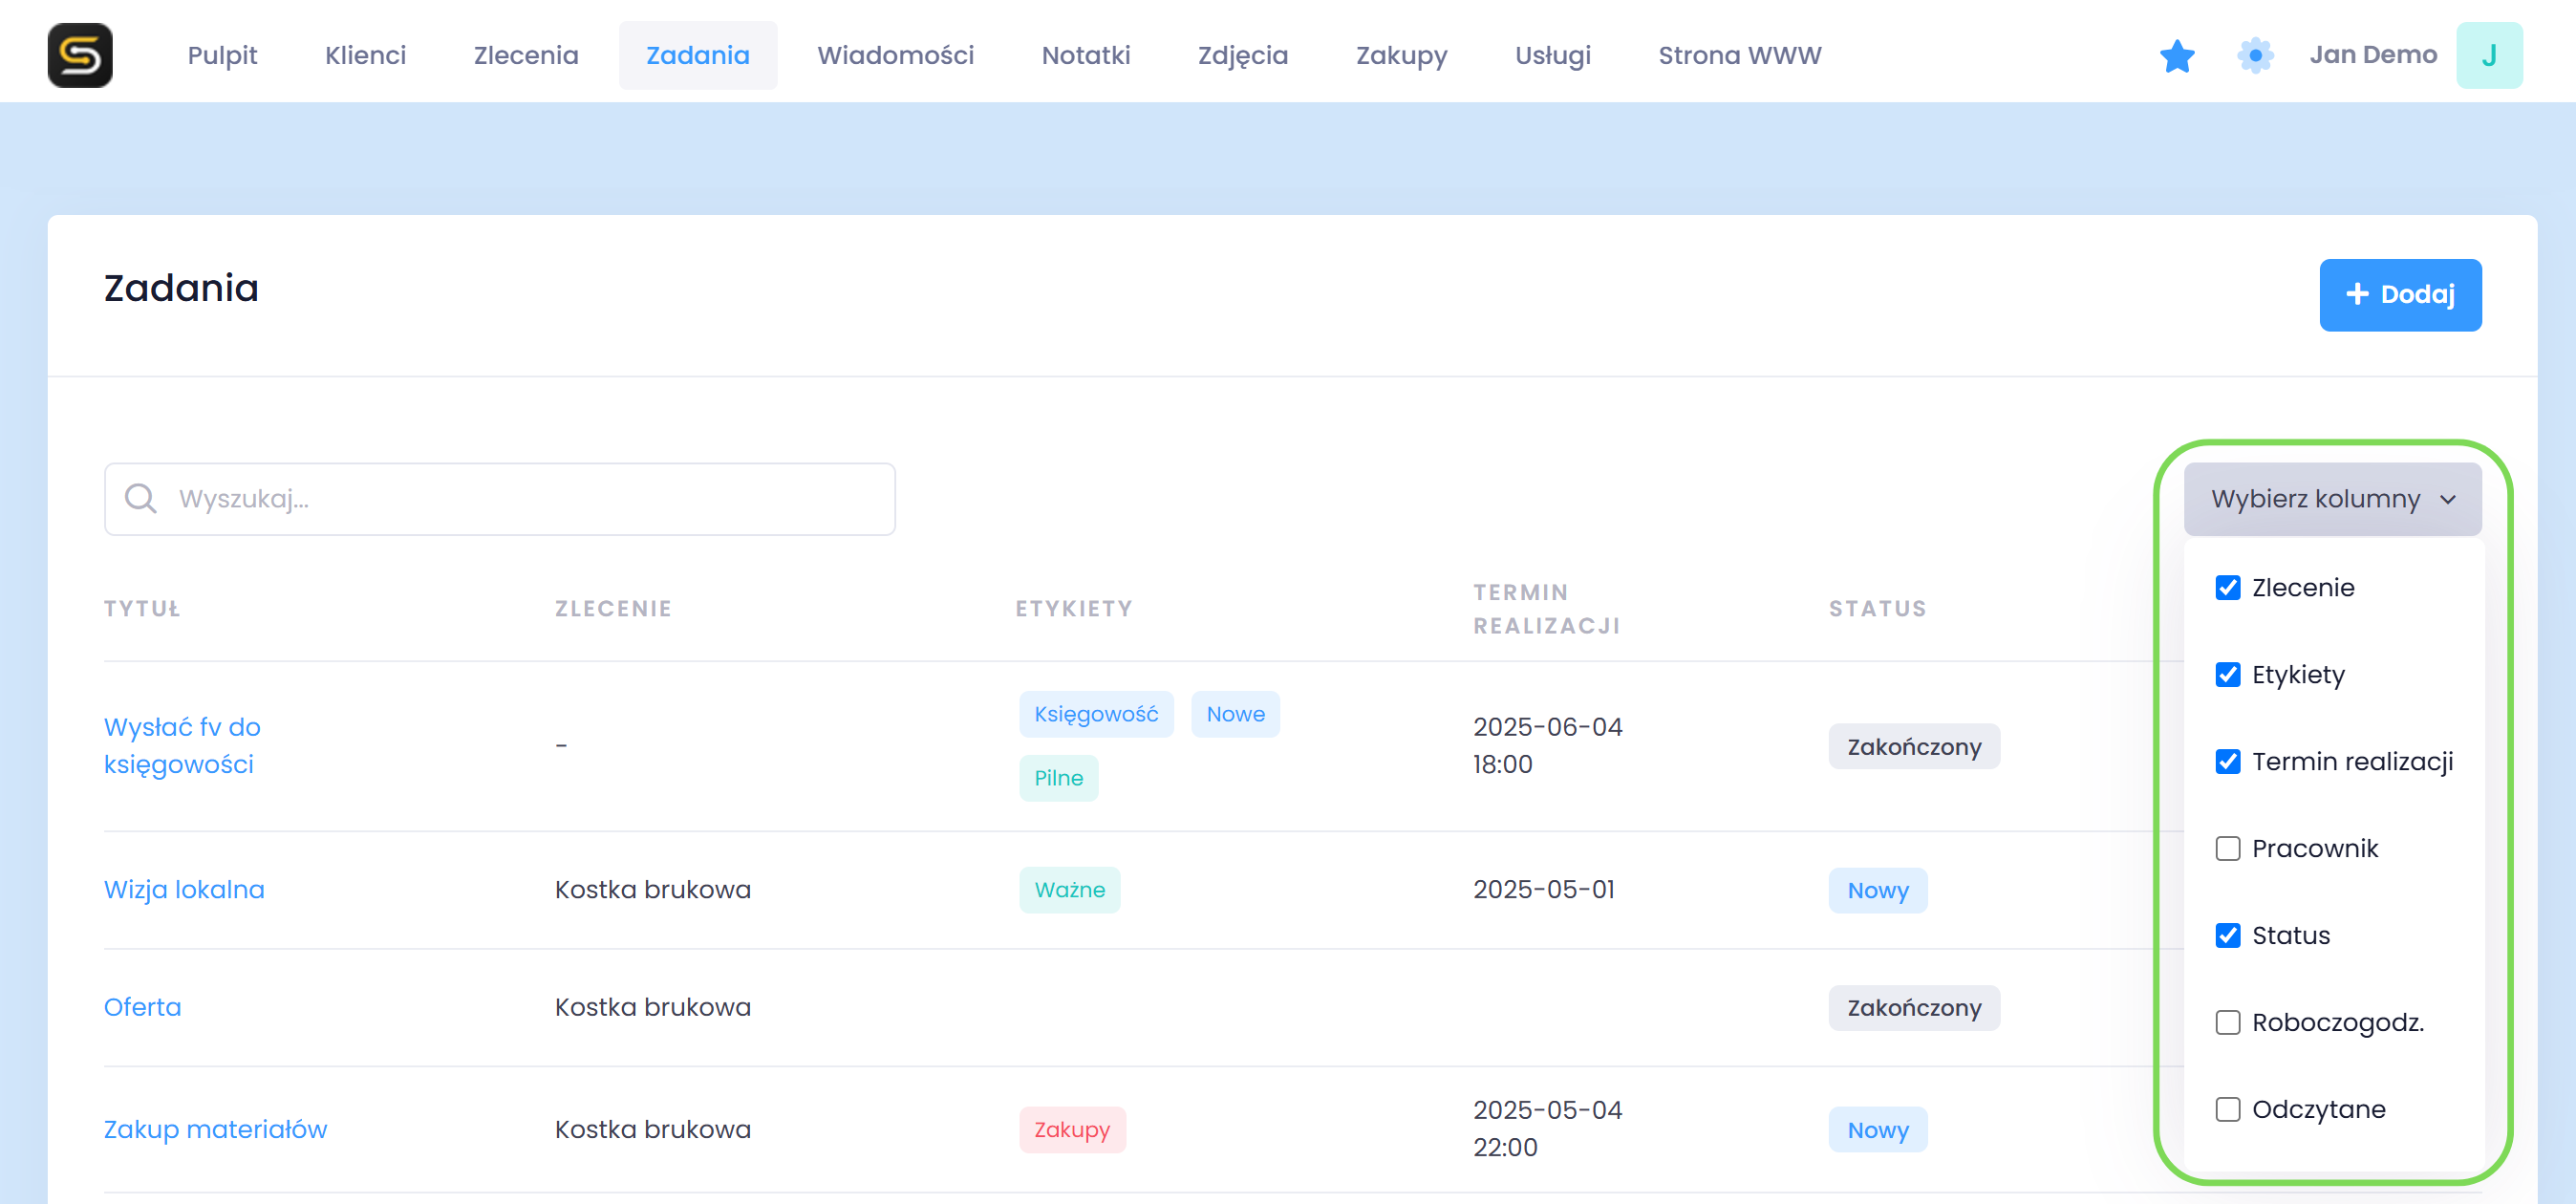Select the Zadania tab
Viewport: 2576px width, 1204px height.
click(697, 55)
